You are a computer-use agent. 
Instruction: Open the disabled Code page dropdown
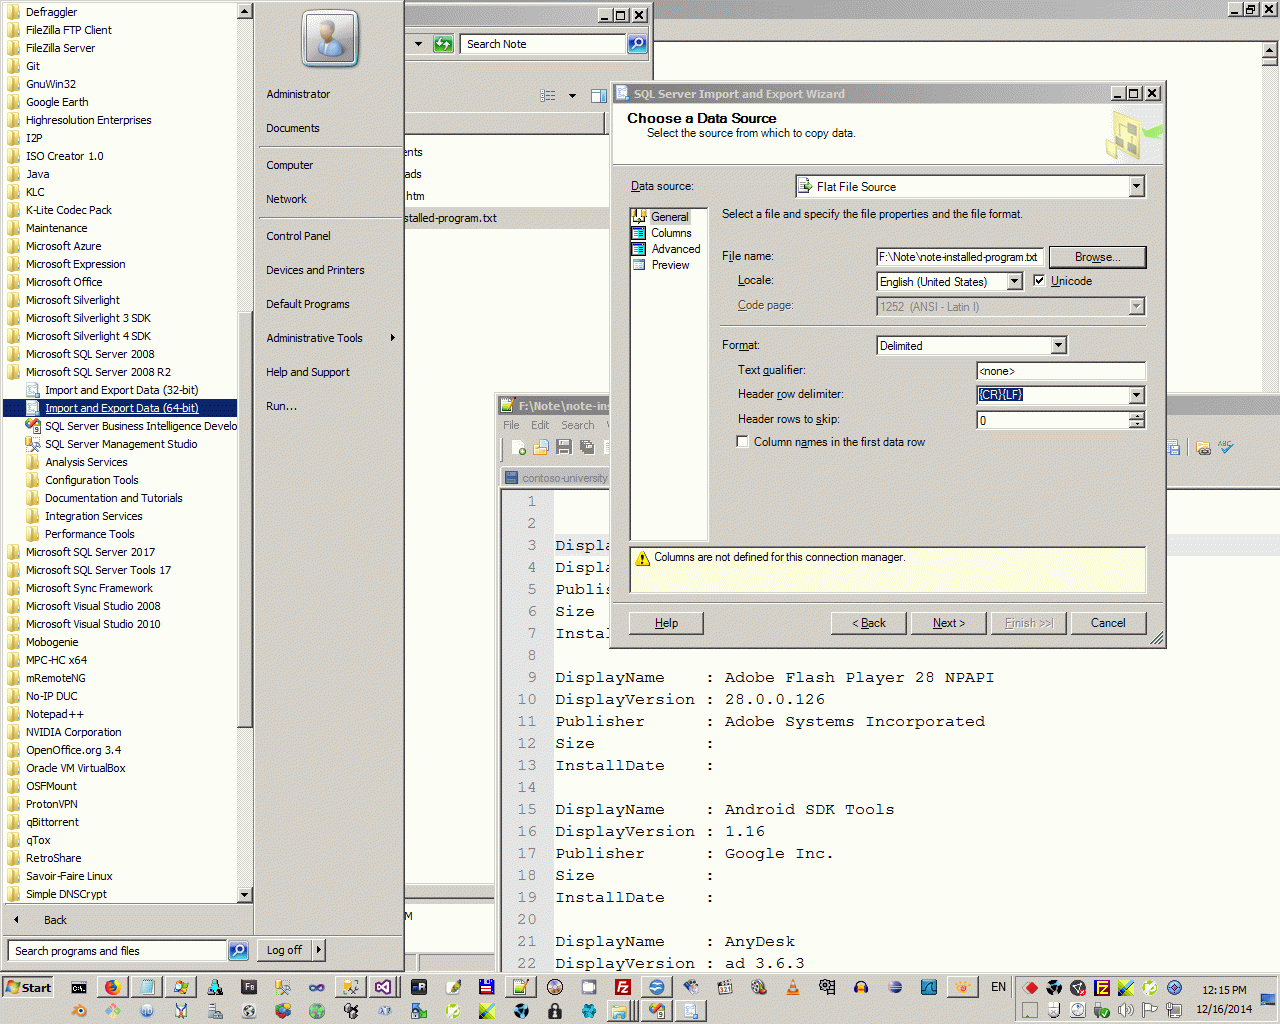click(1136, 307)
